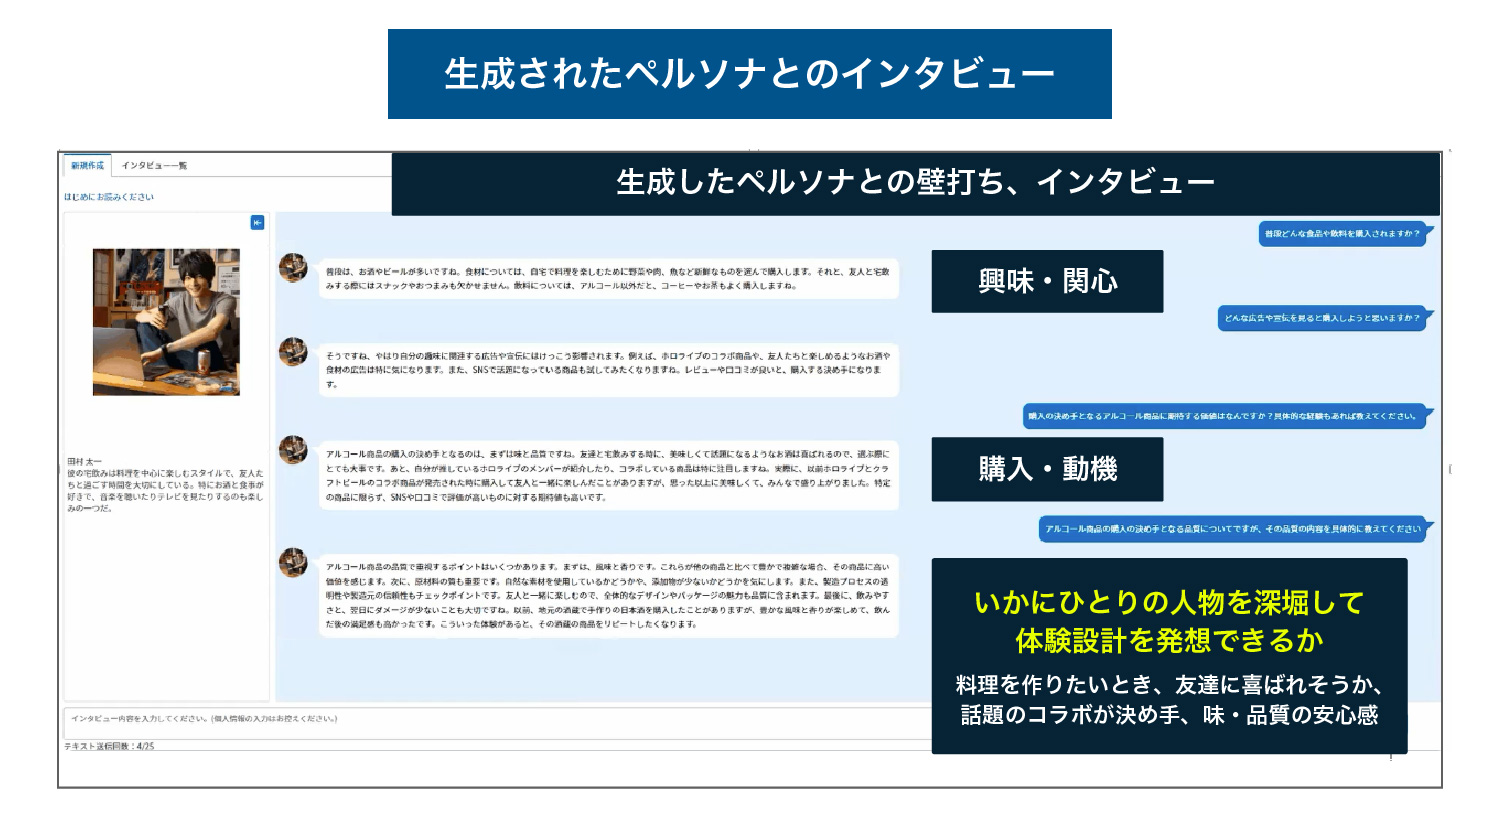
Task: Click the question bubble 普段どんな食品や飲料を購入されますか？
Action: click(1342, 234)
